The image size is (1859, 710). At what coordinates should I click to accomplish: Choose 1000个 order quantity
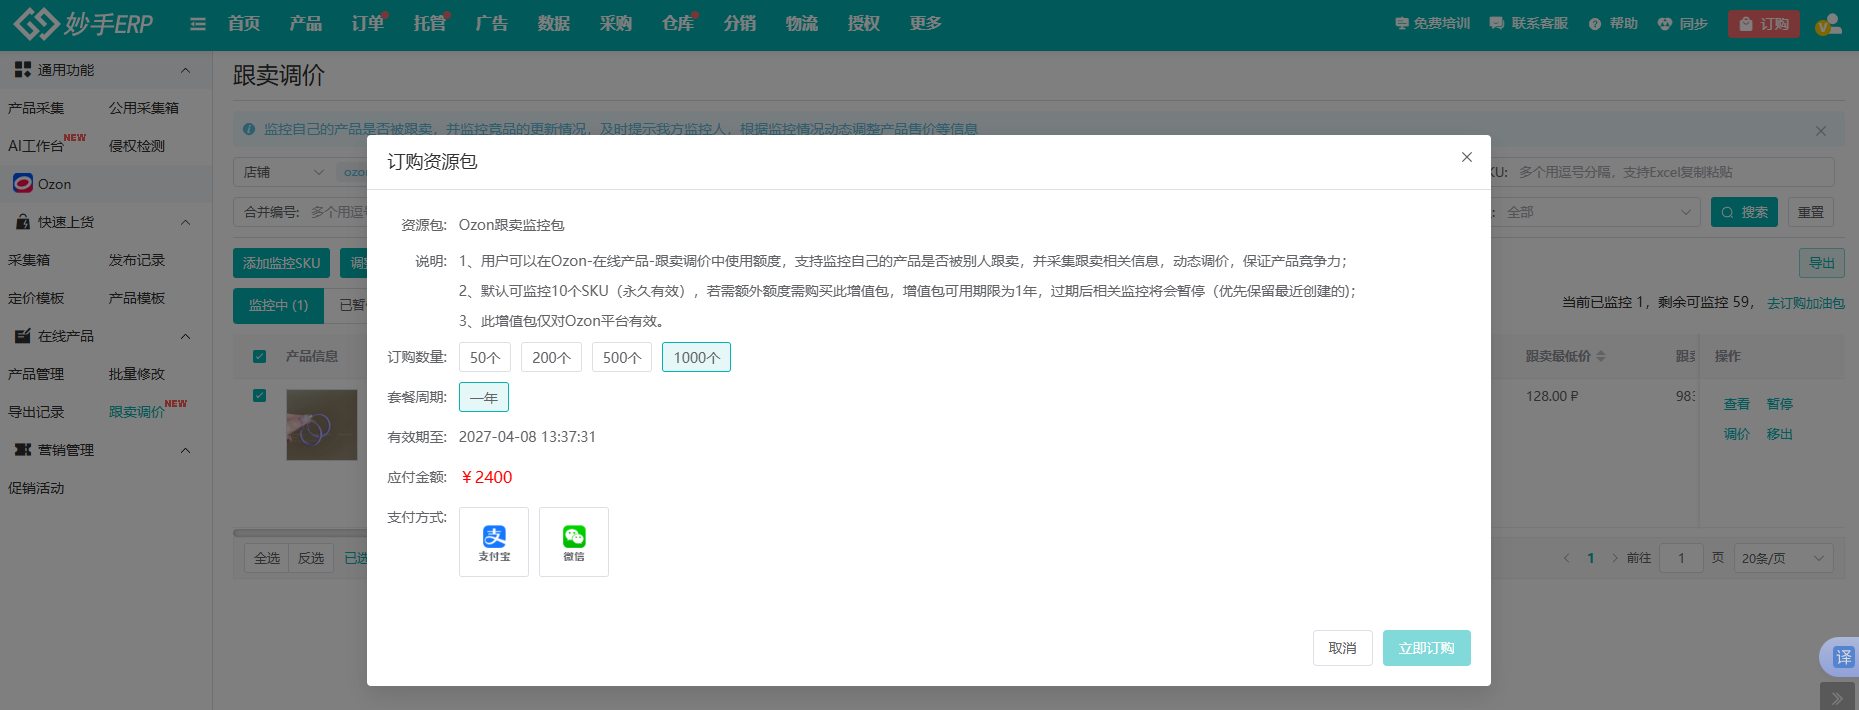tap(696, 357)
